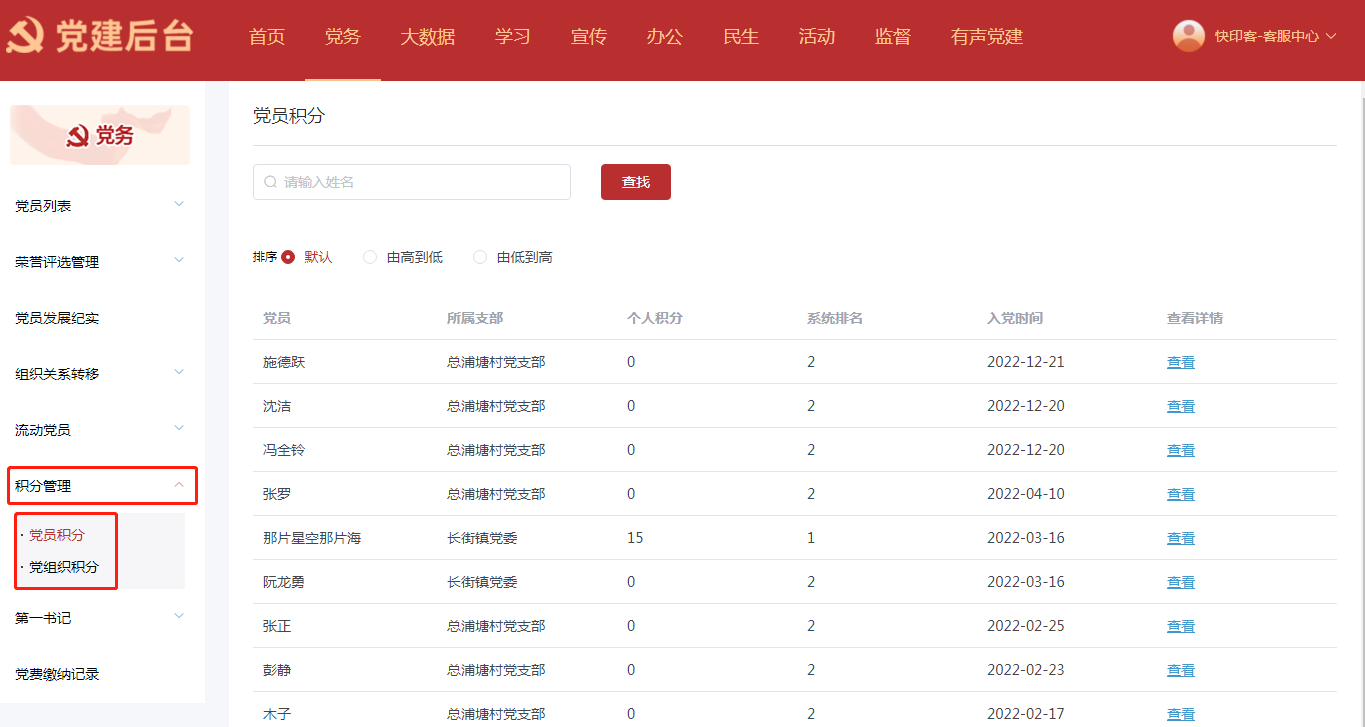Click the 党务 banner image in sidebar
Screen dimensions: 1365x727
point(100,135)
